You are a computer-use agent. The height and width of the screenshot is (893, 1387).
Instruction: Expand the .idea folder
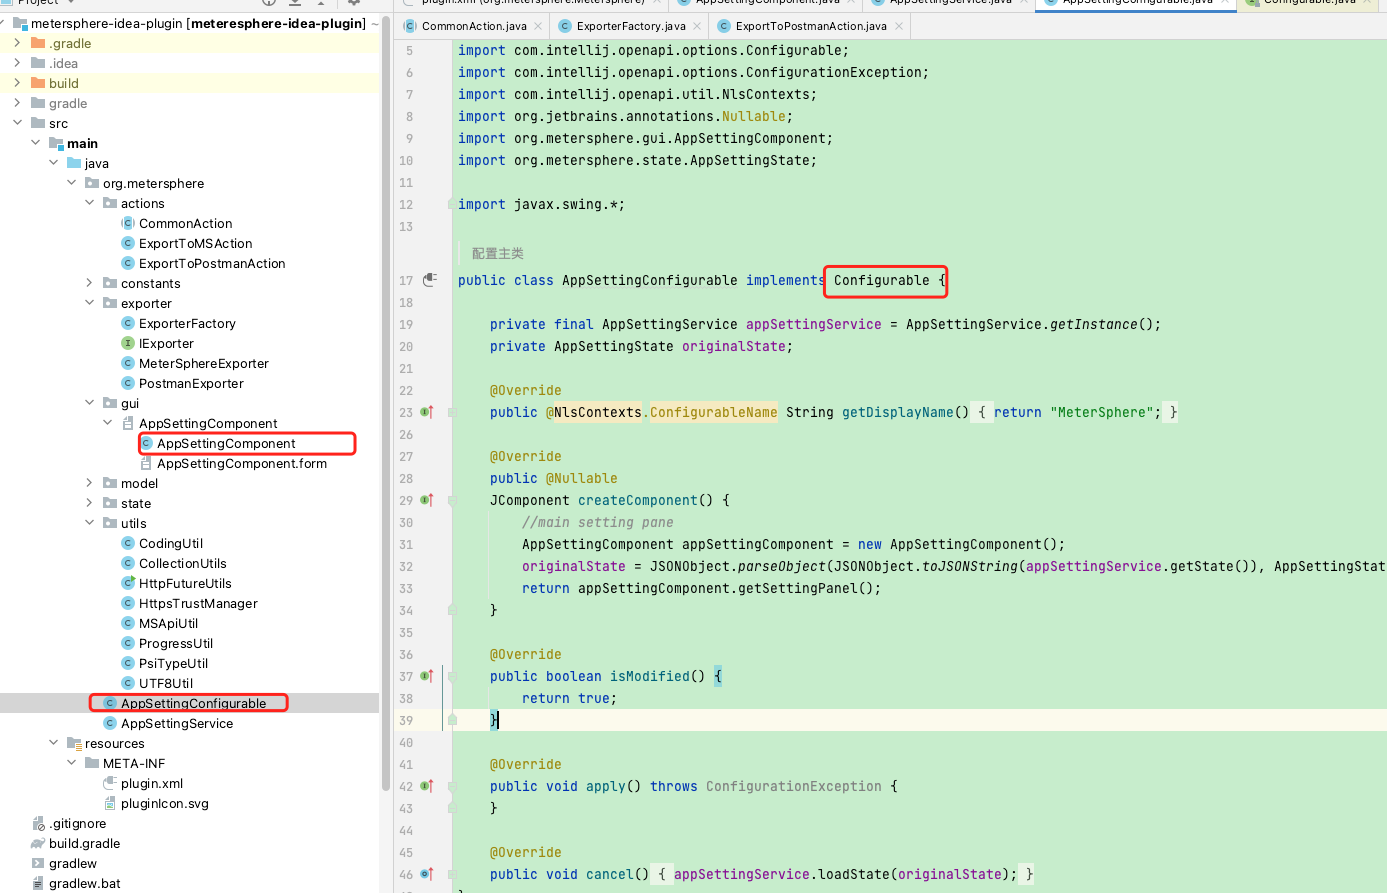click(x=17, y=63)
